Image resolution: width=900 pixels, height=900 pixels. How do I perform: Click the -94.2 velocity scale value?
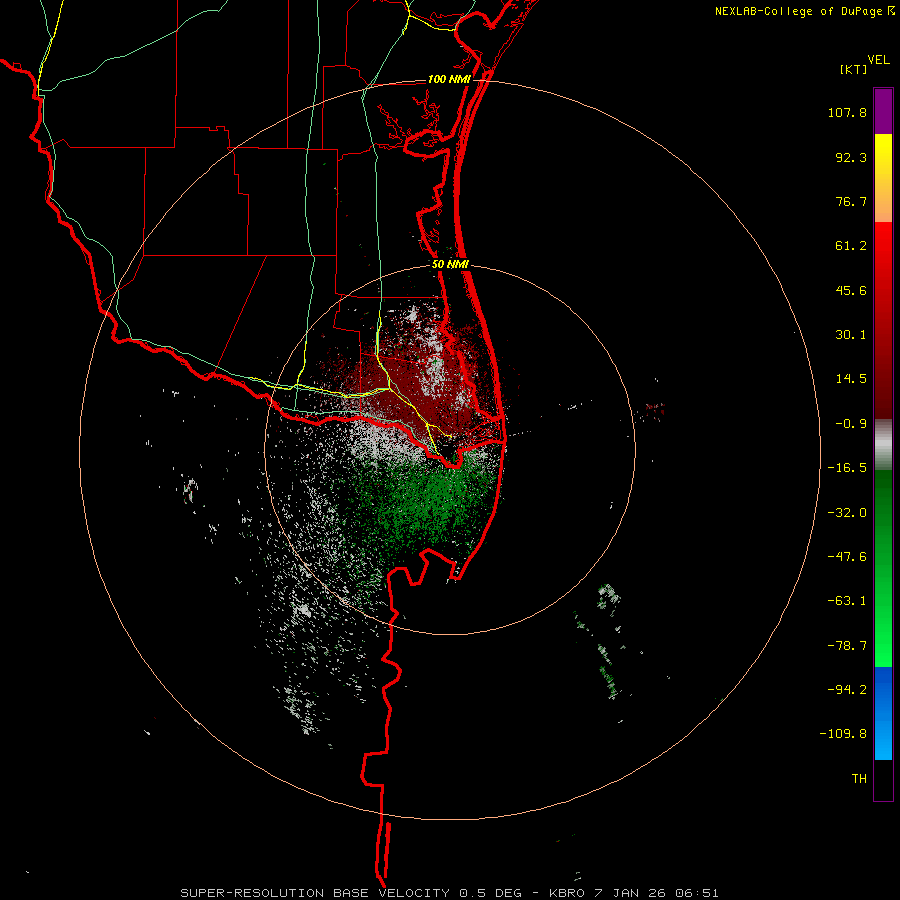(847, 689)
